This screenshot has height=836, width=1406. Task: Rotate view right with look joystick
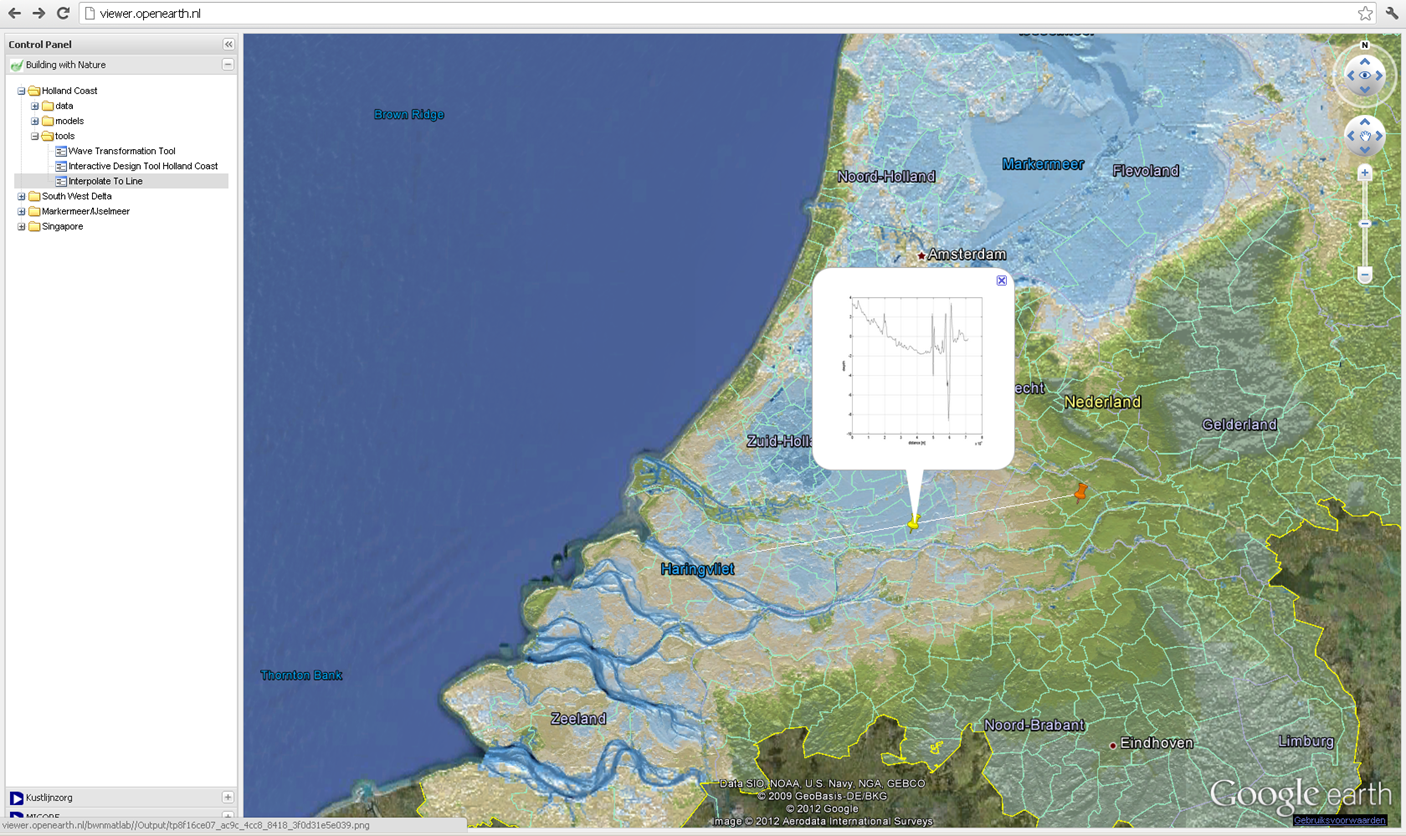click(1380, 76)
